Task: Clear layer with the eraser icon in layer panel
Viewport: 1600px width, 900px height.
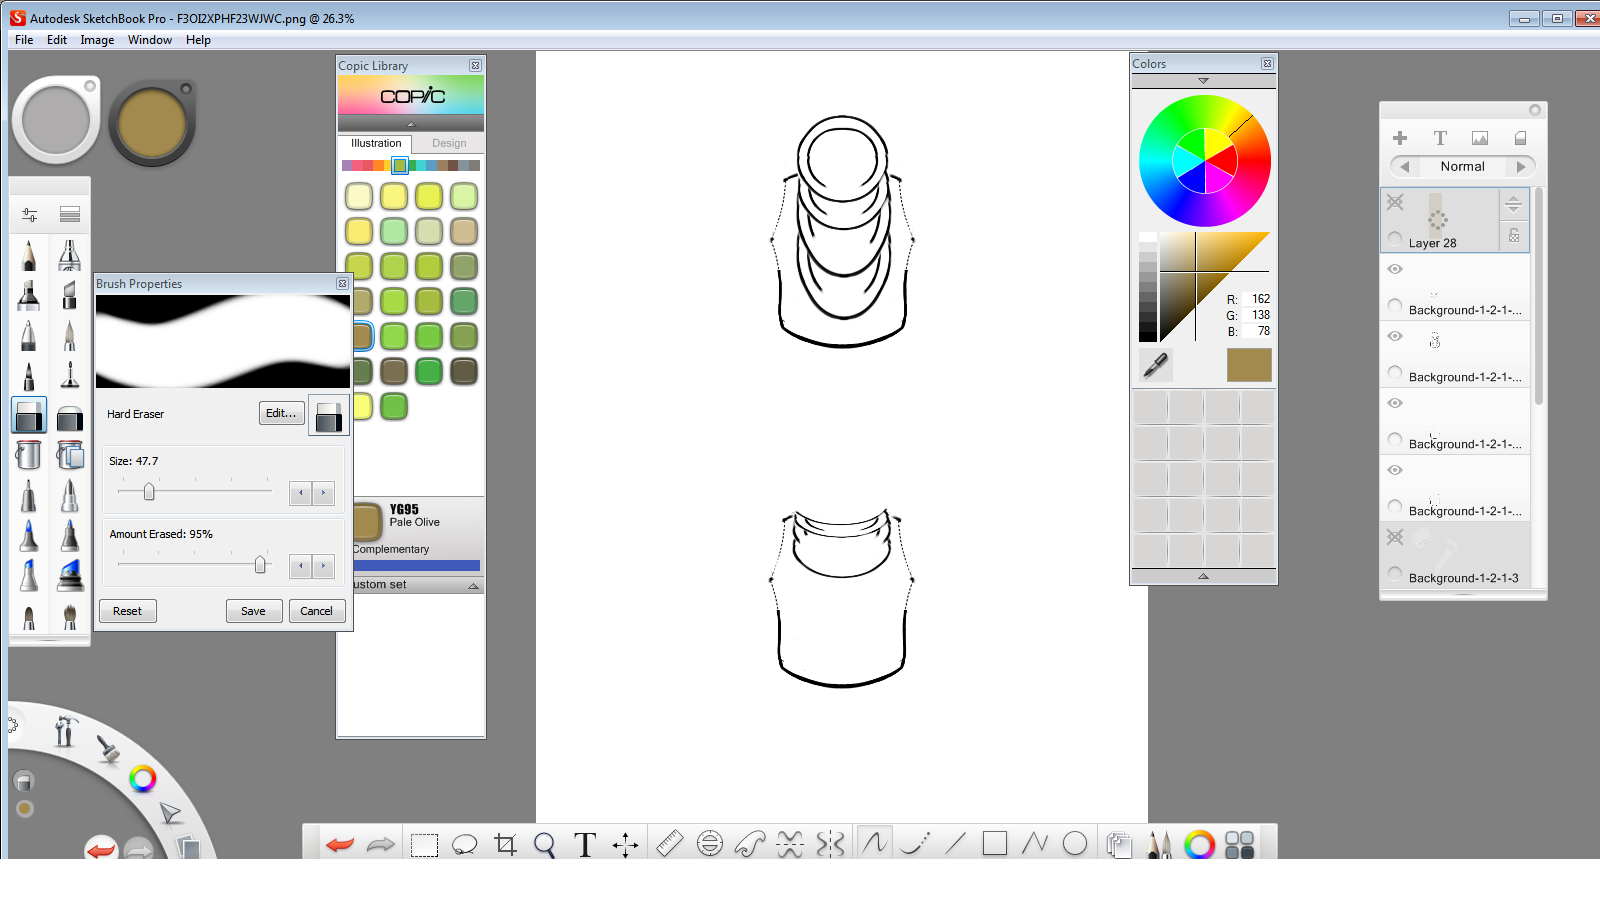Action: point(1520,138)
